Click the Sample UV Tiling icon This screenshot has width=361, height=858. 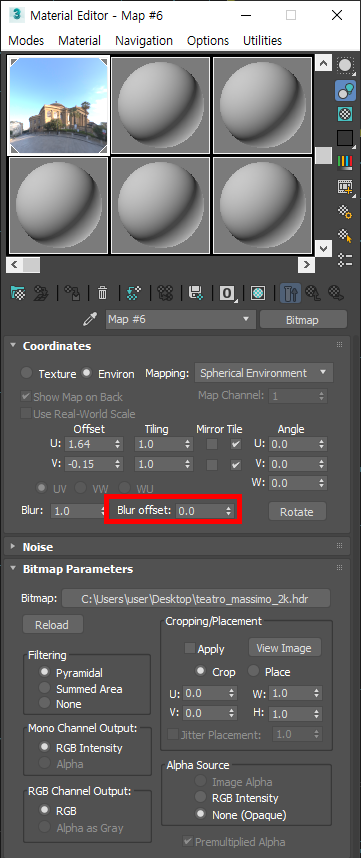click(x=345, y=138)
